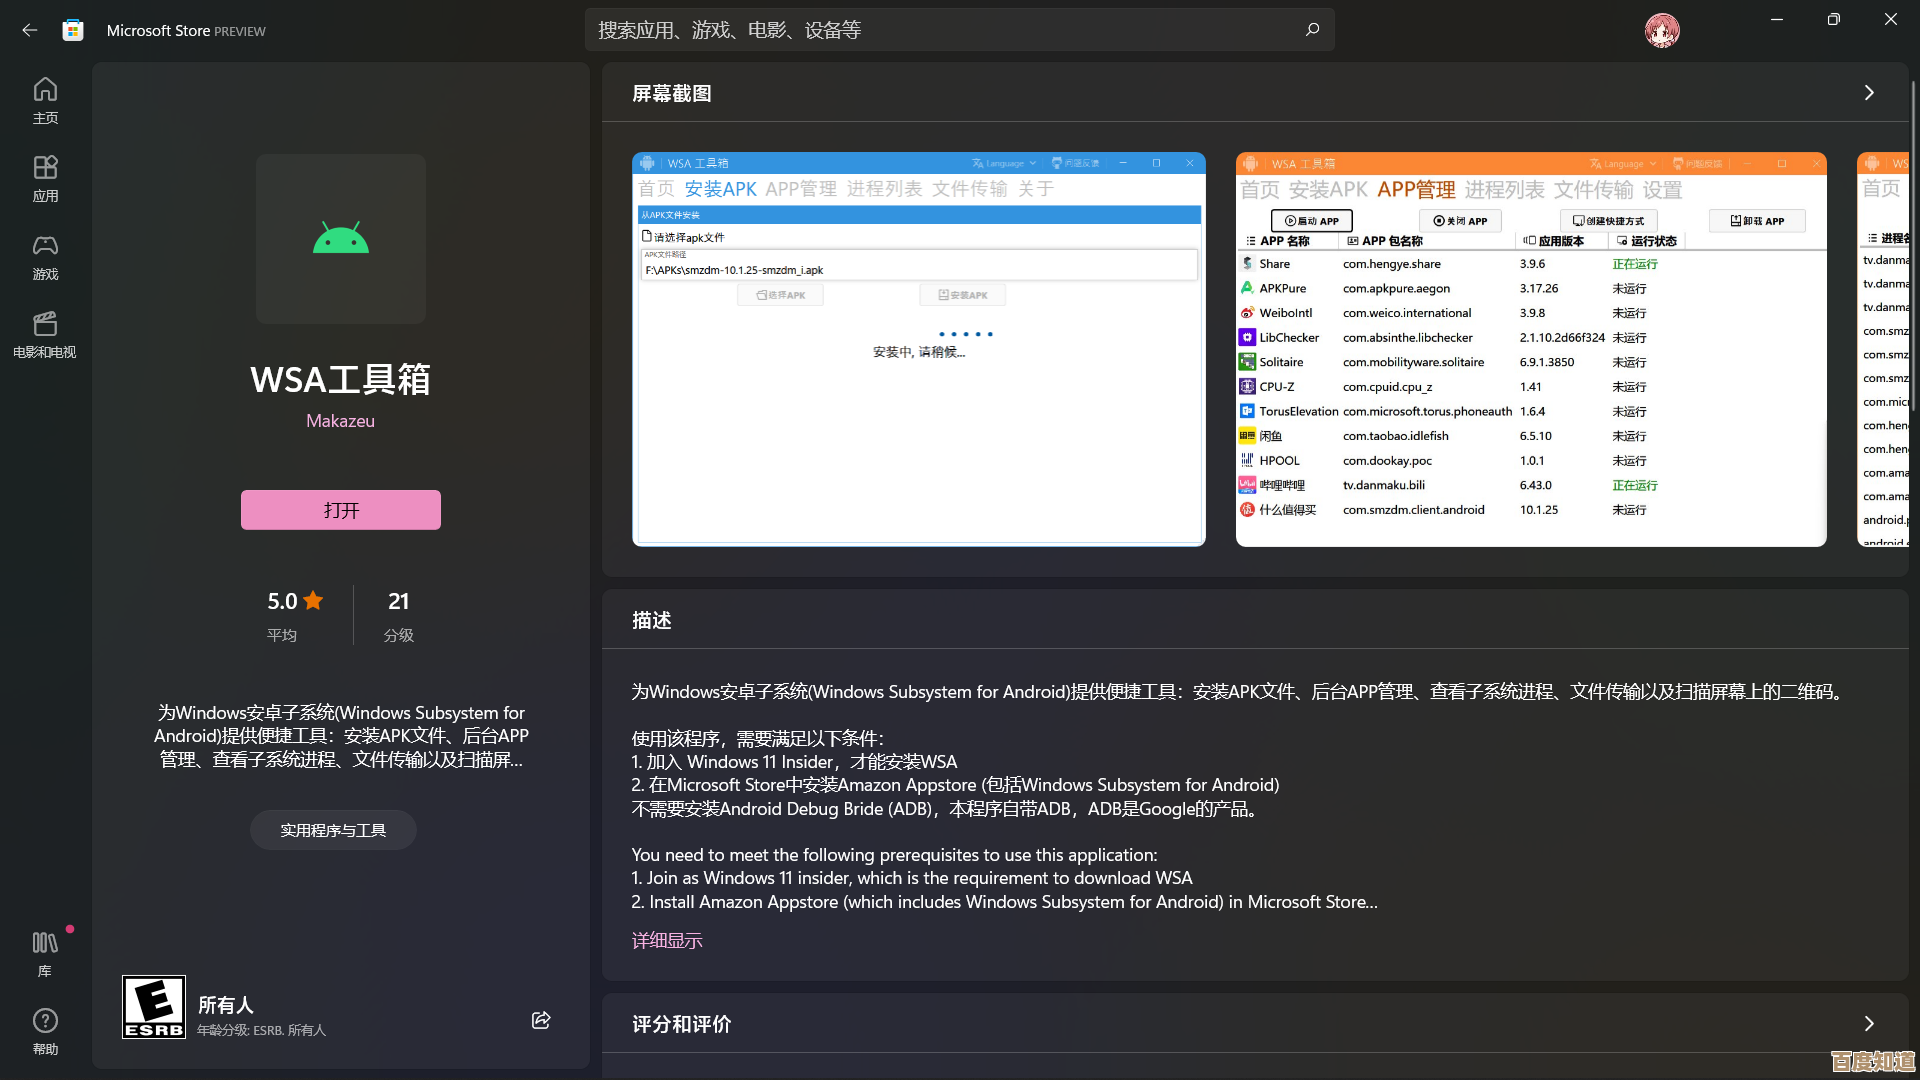Expand ratings and reviews (评分和评价) chevron
The image size is (1920, 1080).
1868,1024
